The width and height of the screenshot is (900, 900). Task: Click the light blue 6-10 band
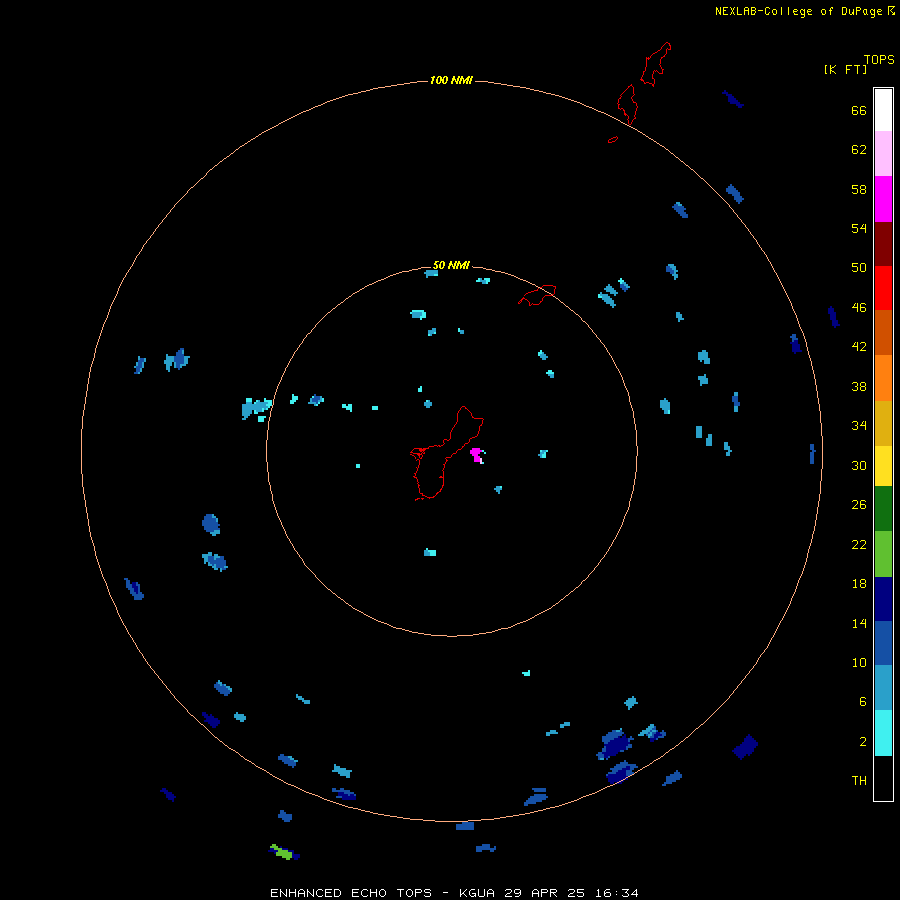click(x=883, y=687)
